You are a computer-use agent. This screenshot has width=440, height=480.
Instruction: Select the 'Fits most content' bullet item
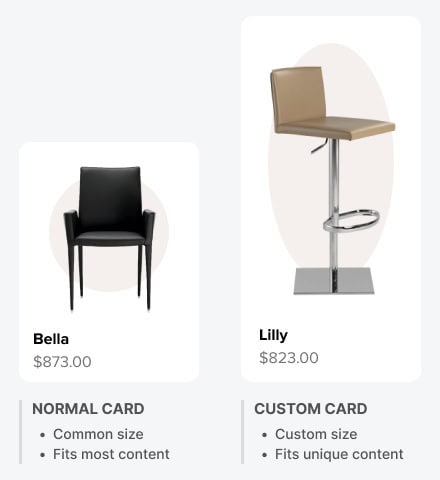[111, 454]
